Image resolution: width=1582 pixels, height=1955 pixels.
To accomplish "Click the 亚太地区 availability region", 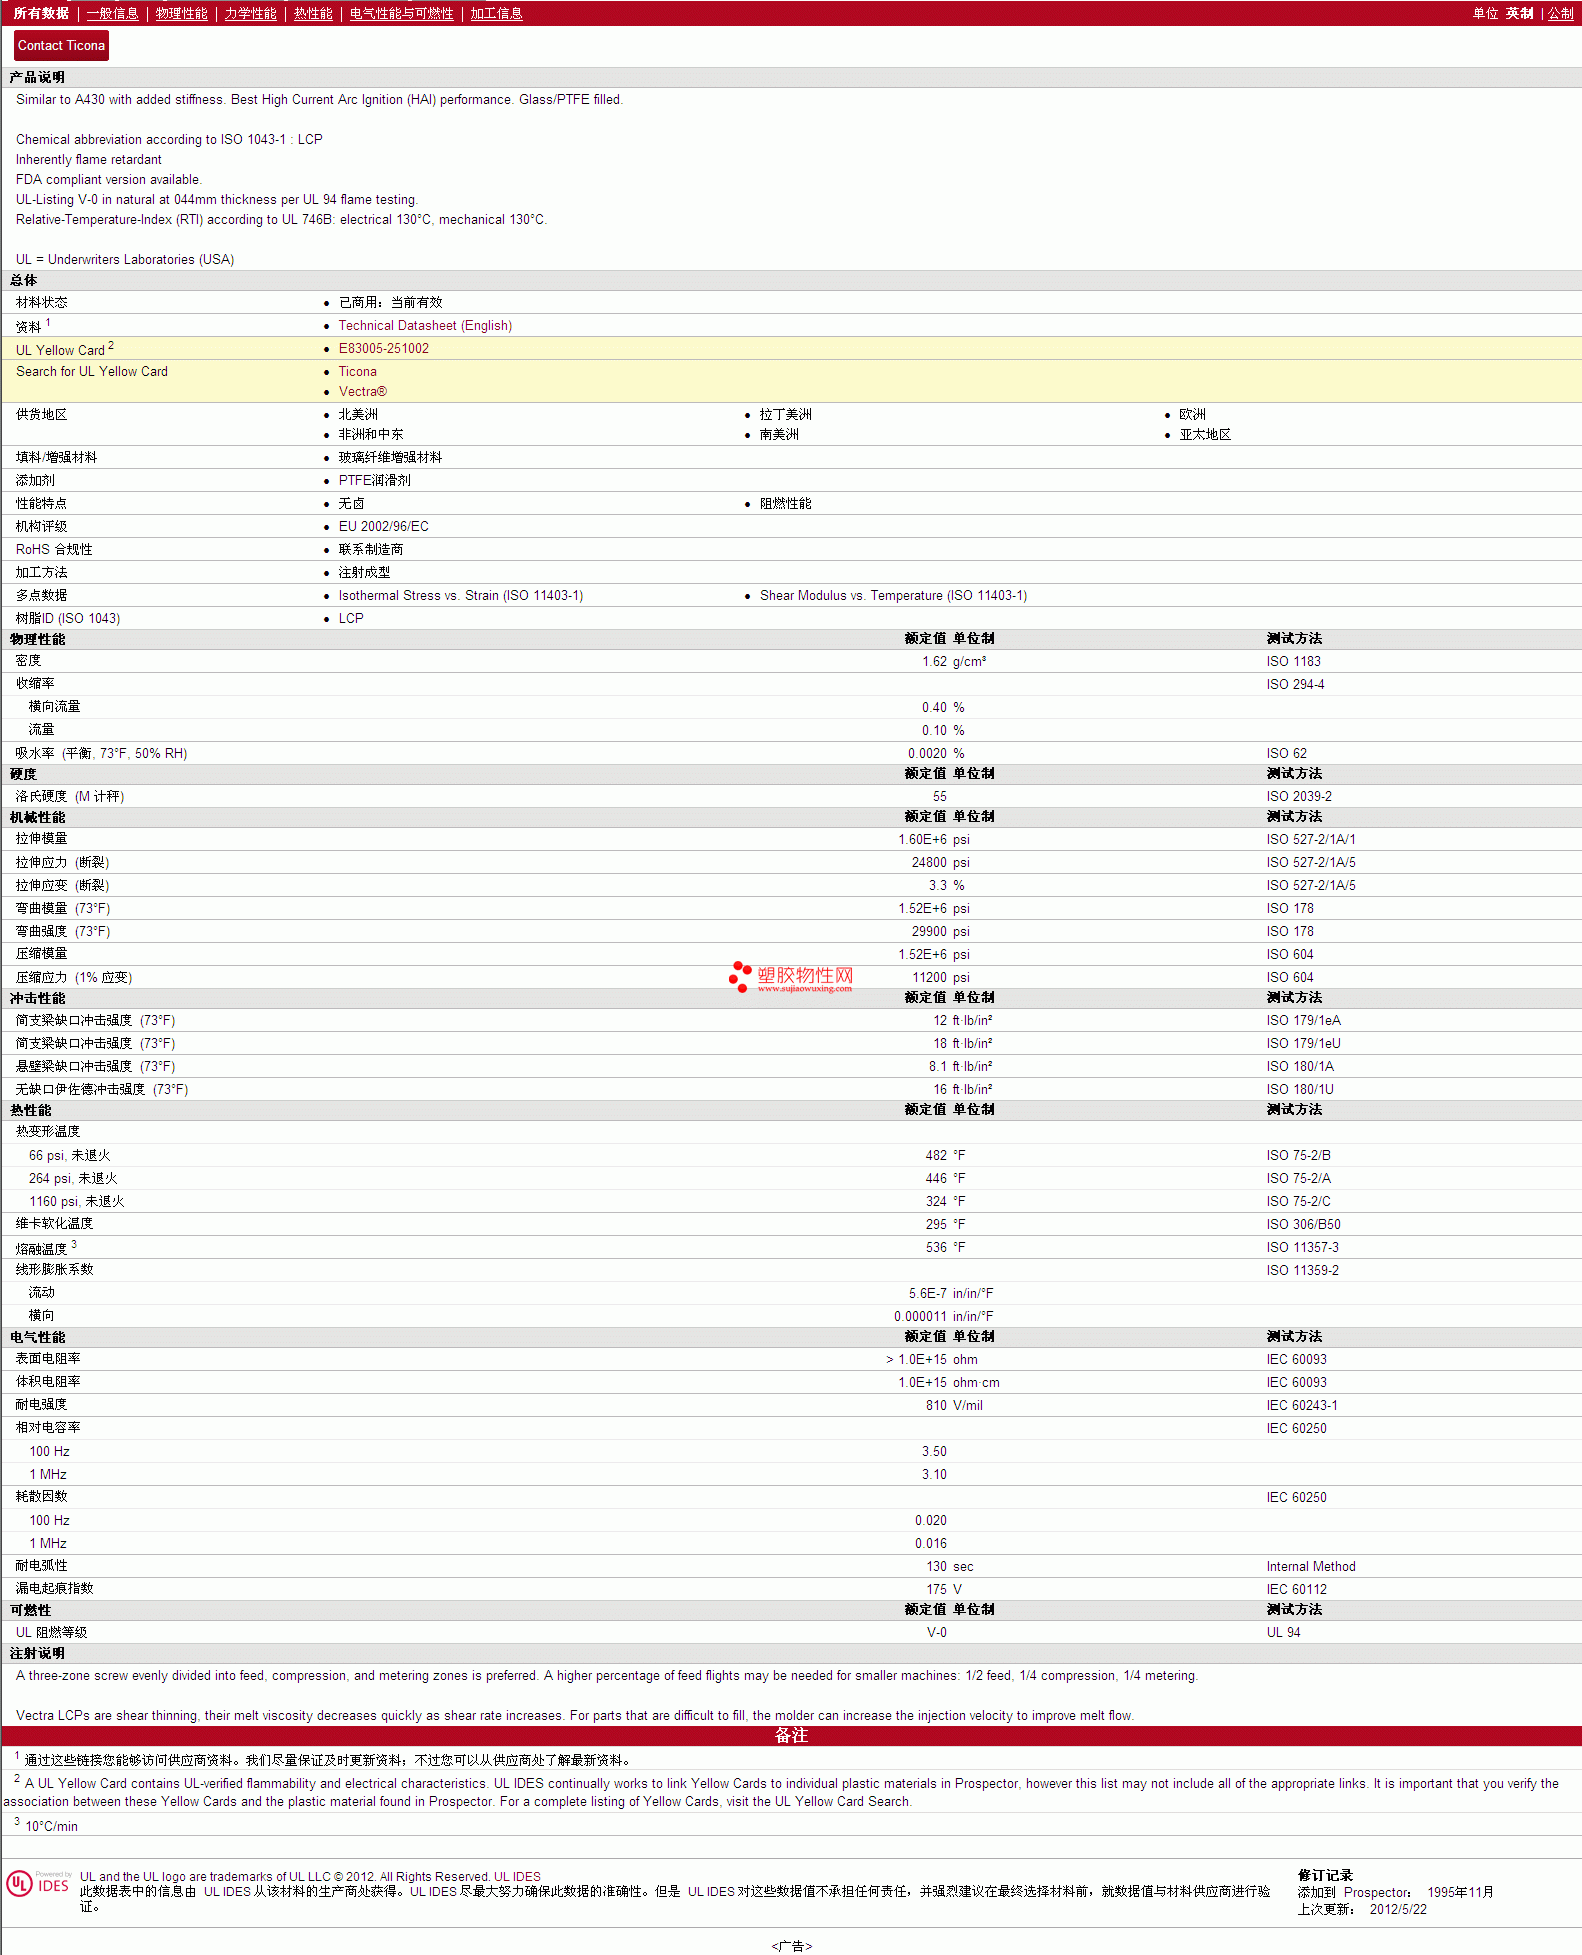I will point(1205,434).
